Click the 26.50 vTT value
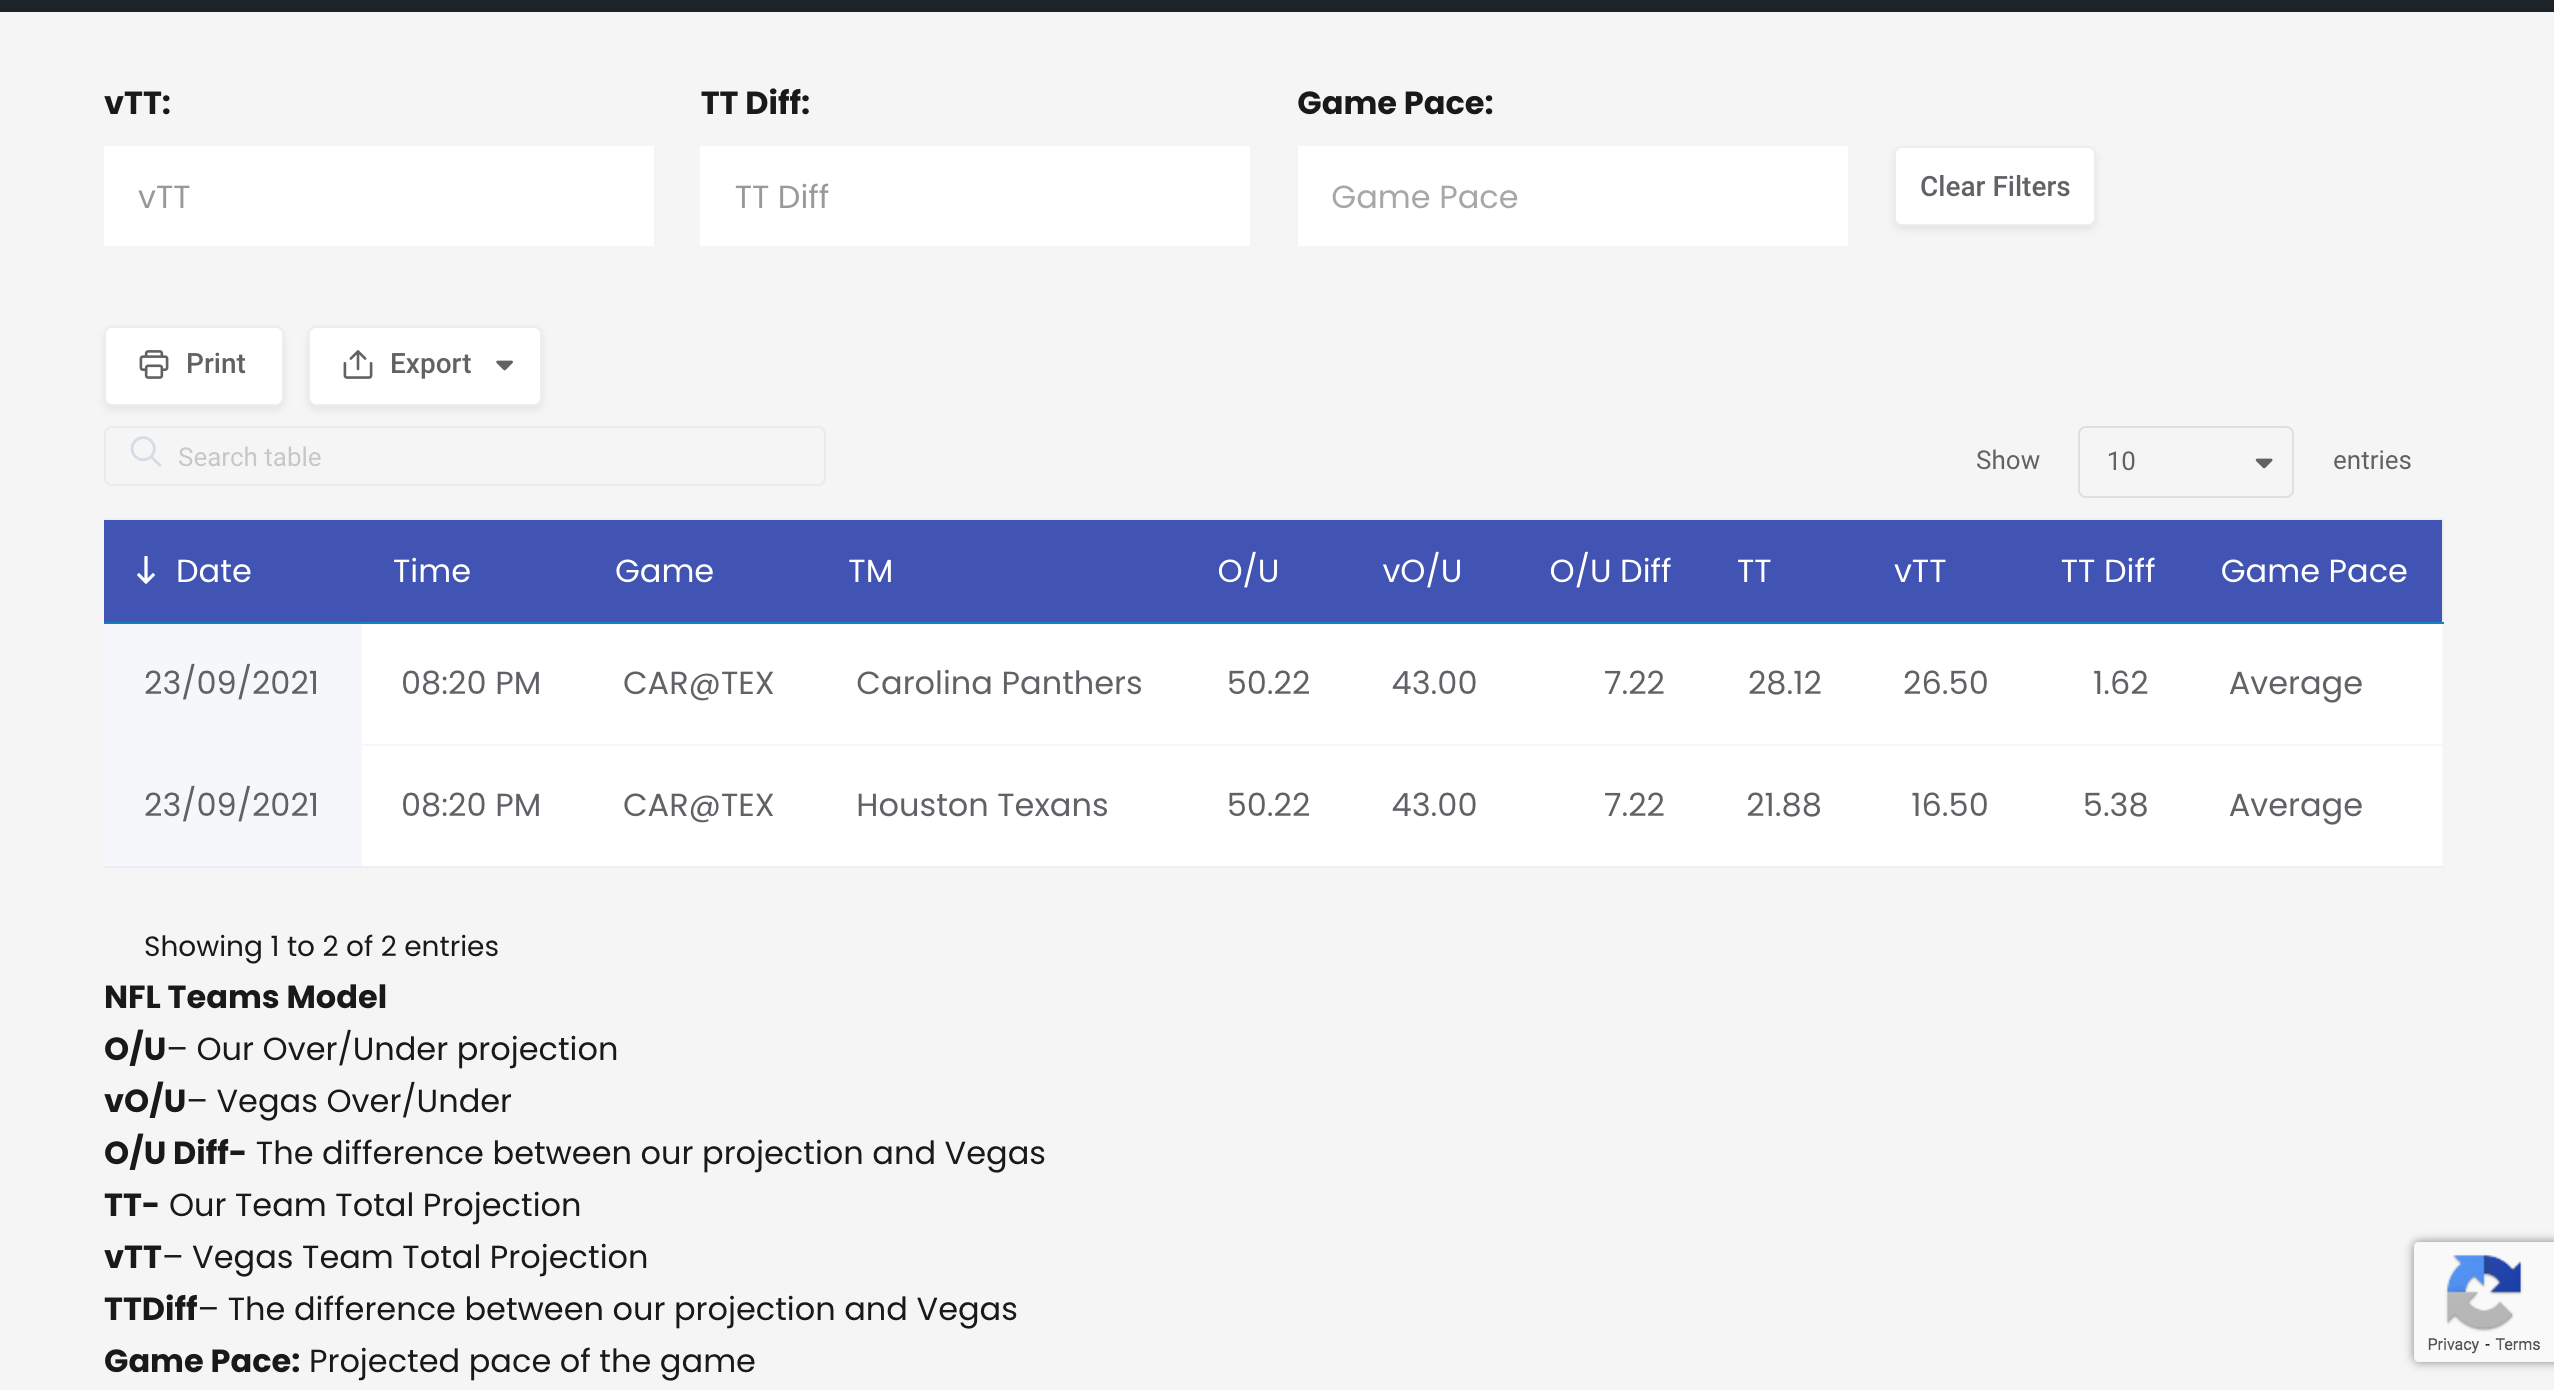Image resolution: width=2554 pixels, height=1390 pixels. pyautogui.click(x=1945, y=683)
